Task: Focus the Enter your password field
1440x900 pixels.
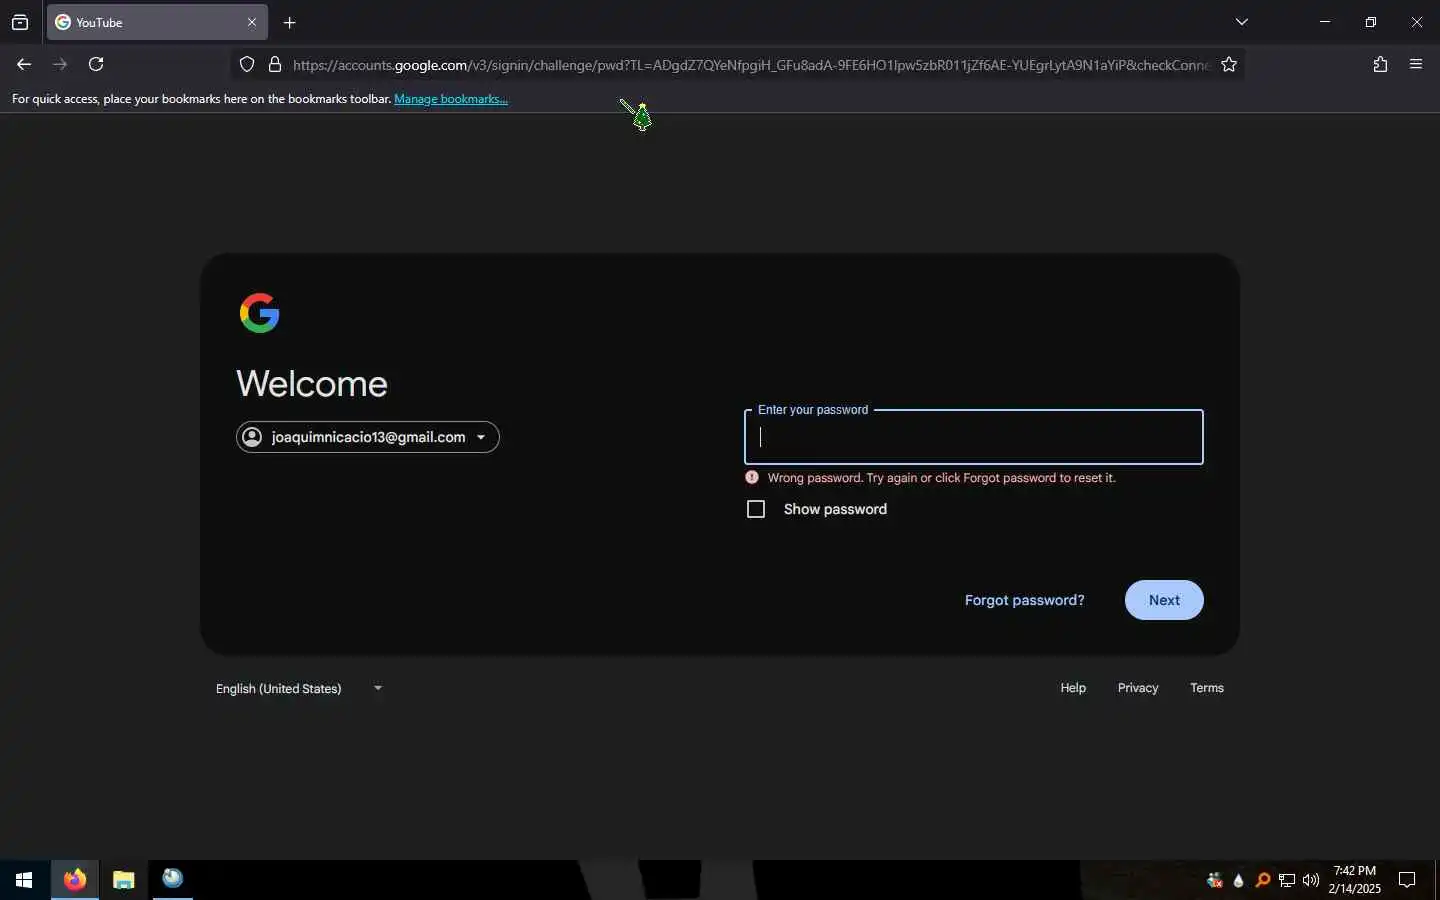Action: coord(974,437)
